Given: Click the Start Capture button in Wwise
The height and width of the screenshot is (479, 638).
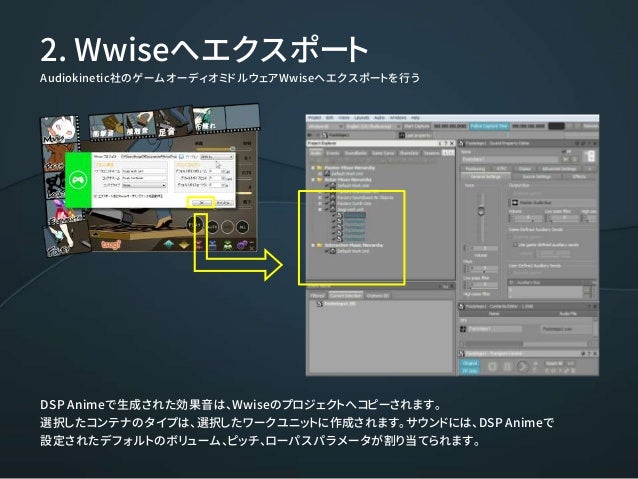Looking at the screenshot, I should point(417,127).
